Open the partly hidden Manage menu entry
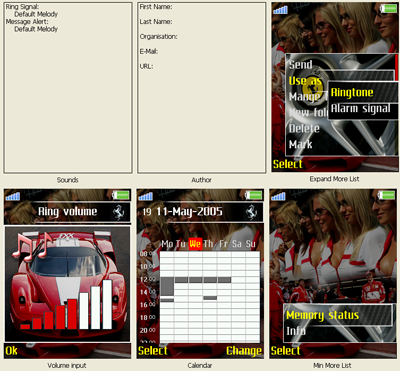The image size is (400, 371). 308,97
